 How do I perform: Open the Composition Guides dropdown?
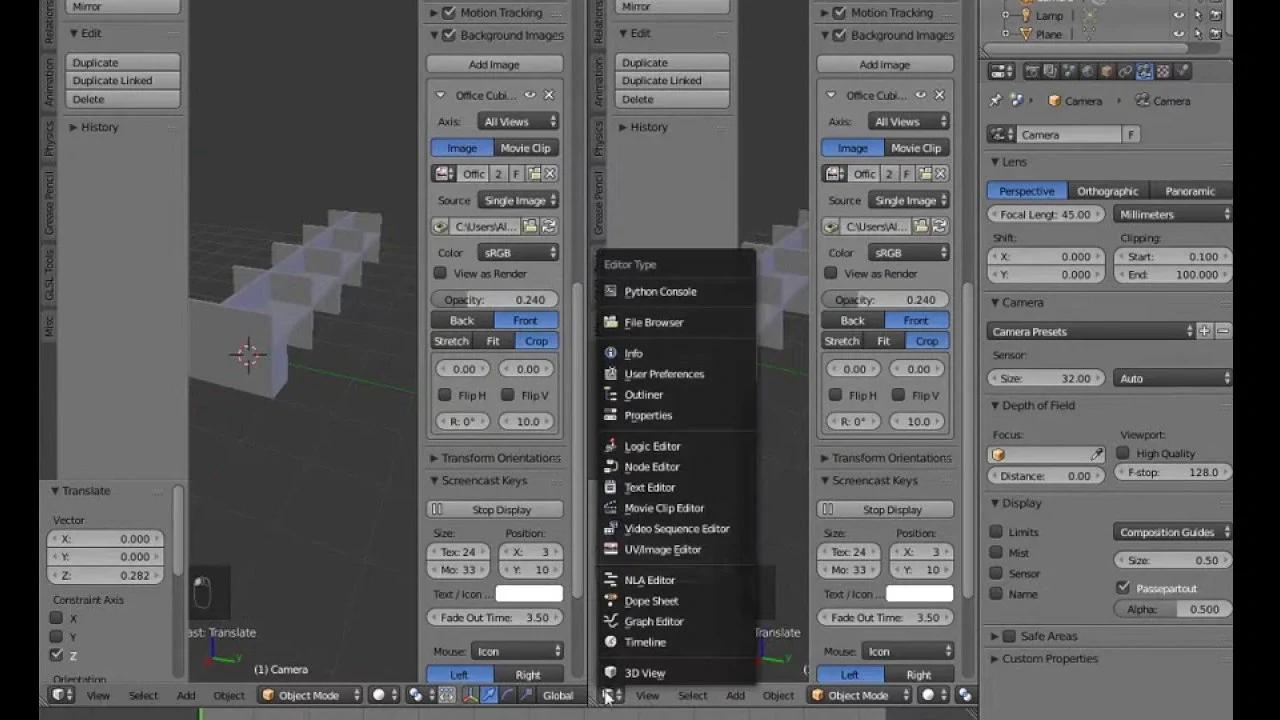pos(1171,531)
